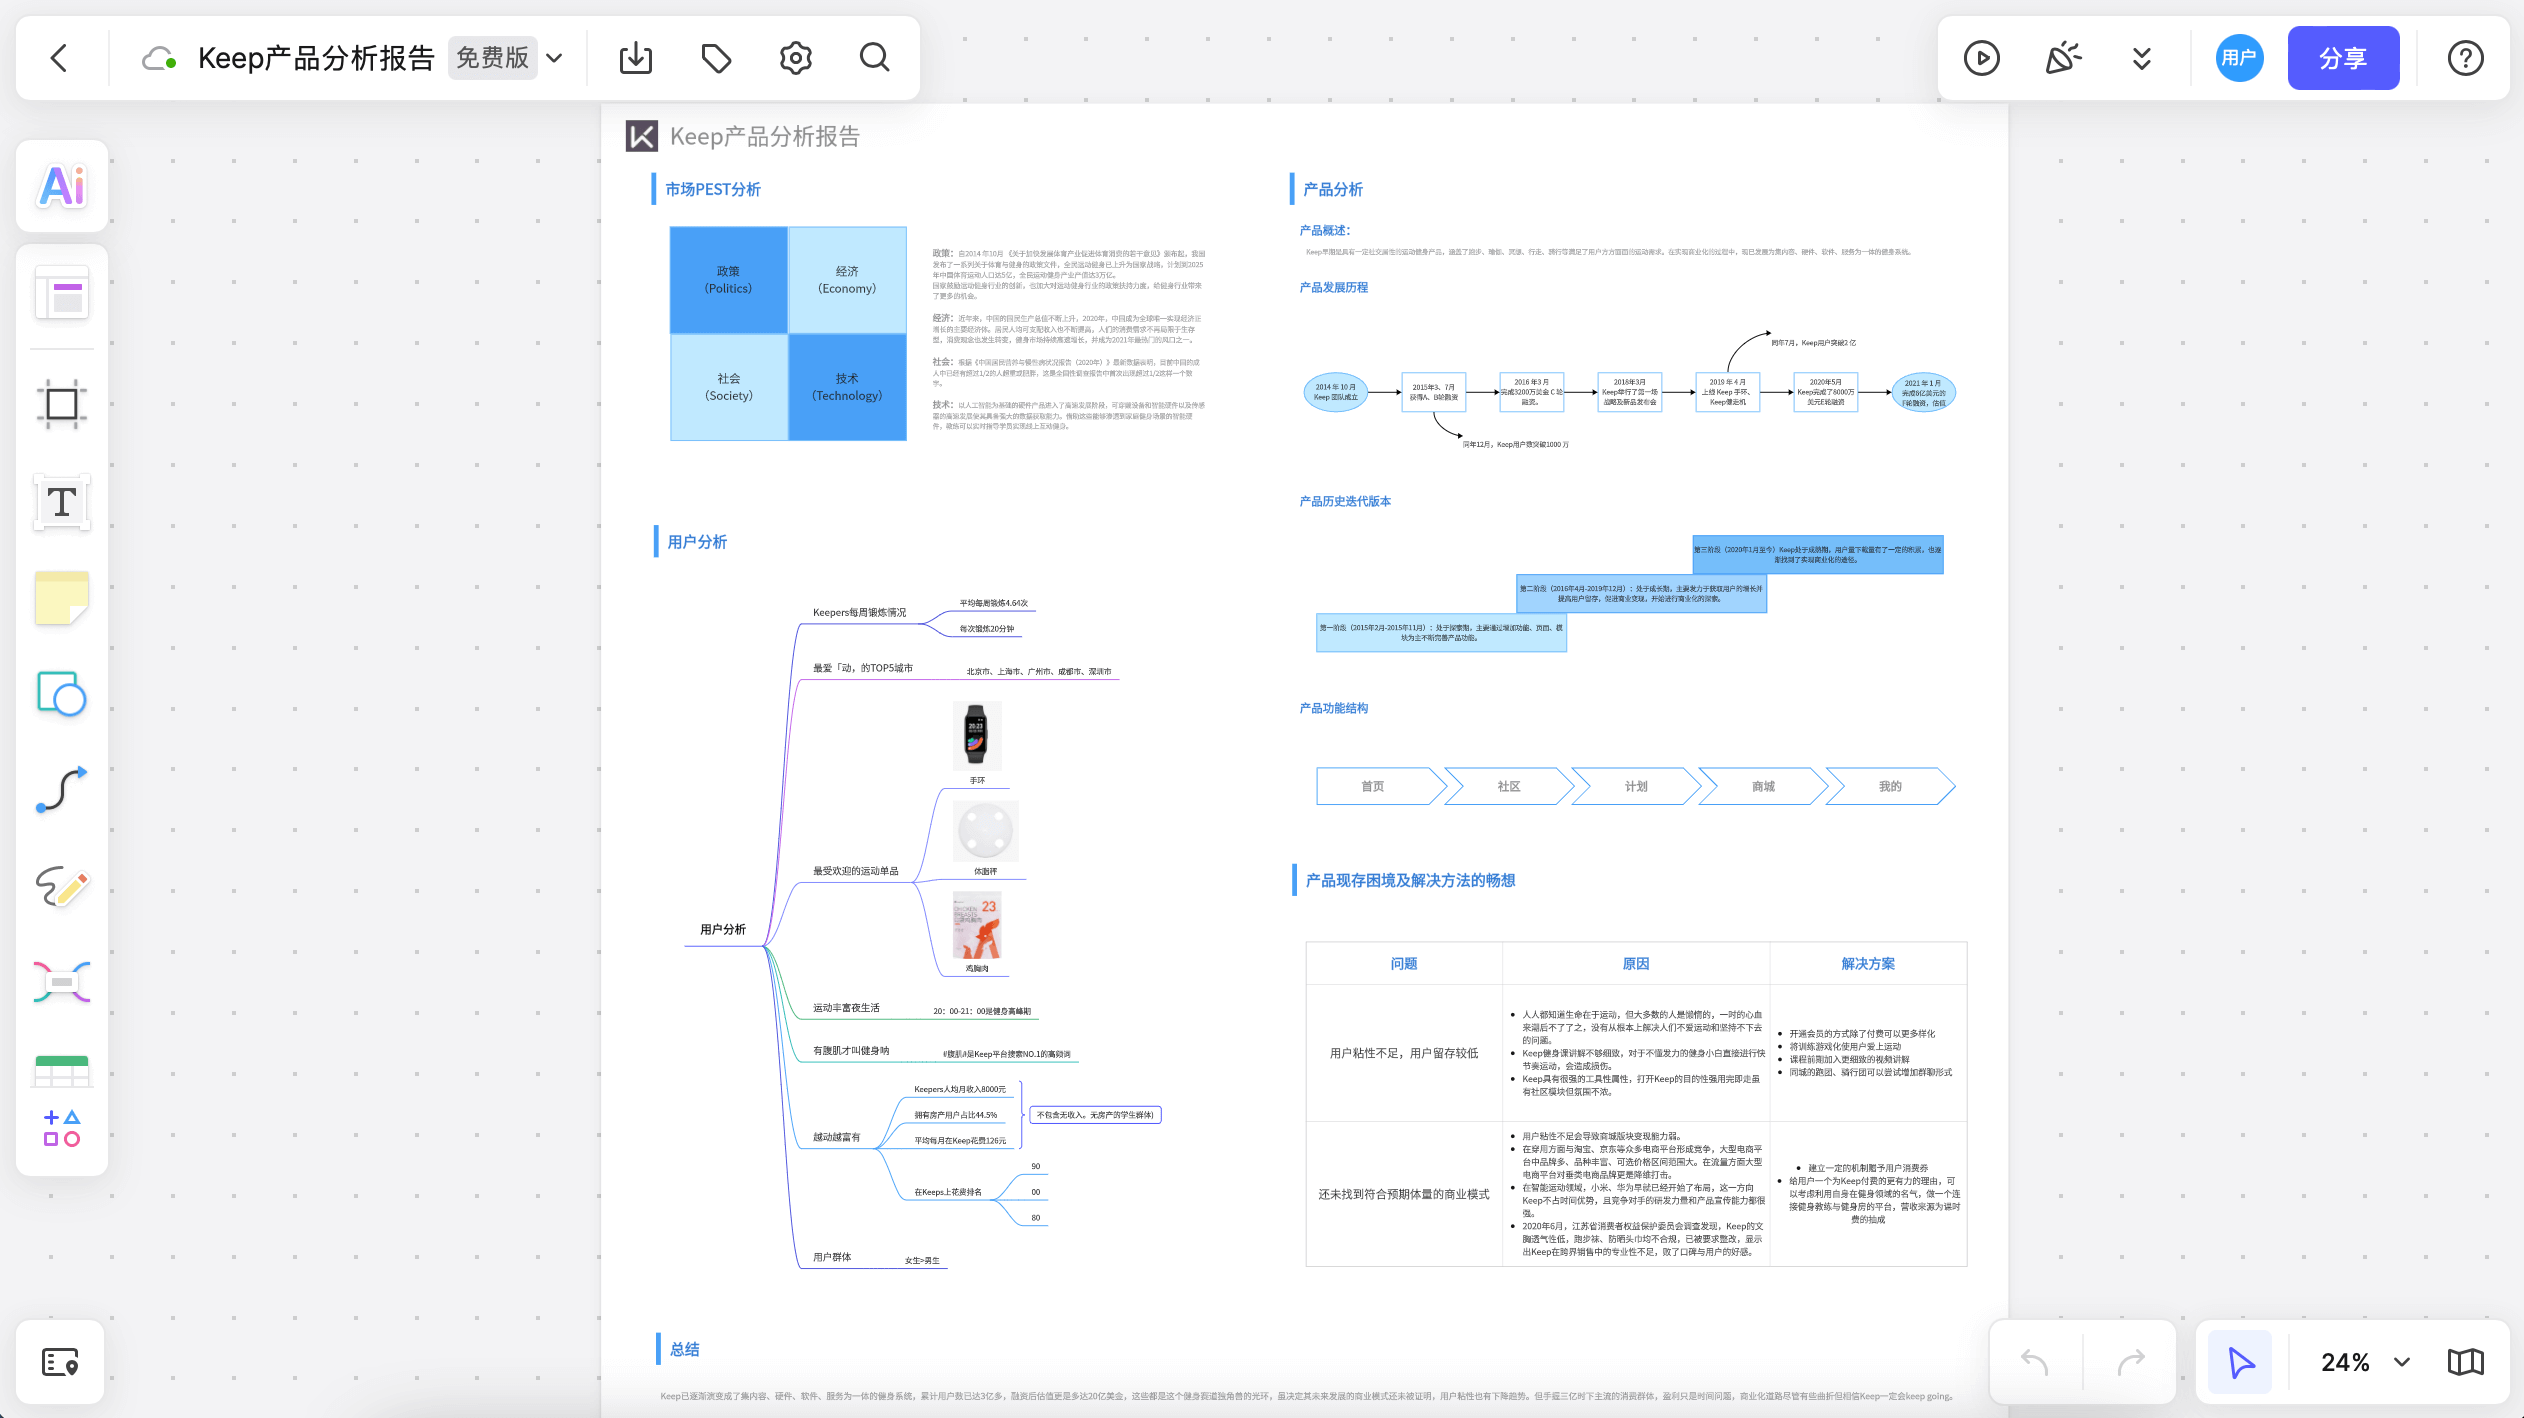The width and height of the screenshot is (2524, 1418).
Task: Click the 手环 smart band image
Action: coord(976,735)
